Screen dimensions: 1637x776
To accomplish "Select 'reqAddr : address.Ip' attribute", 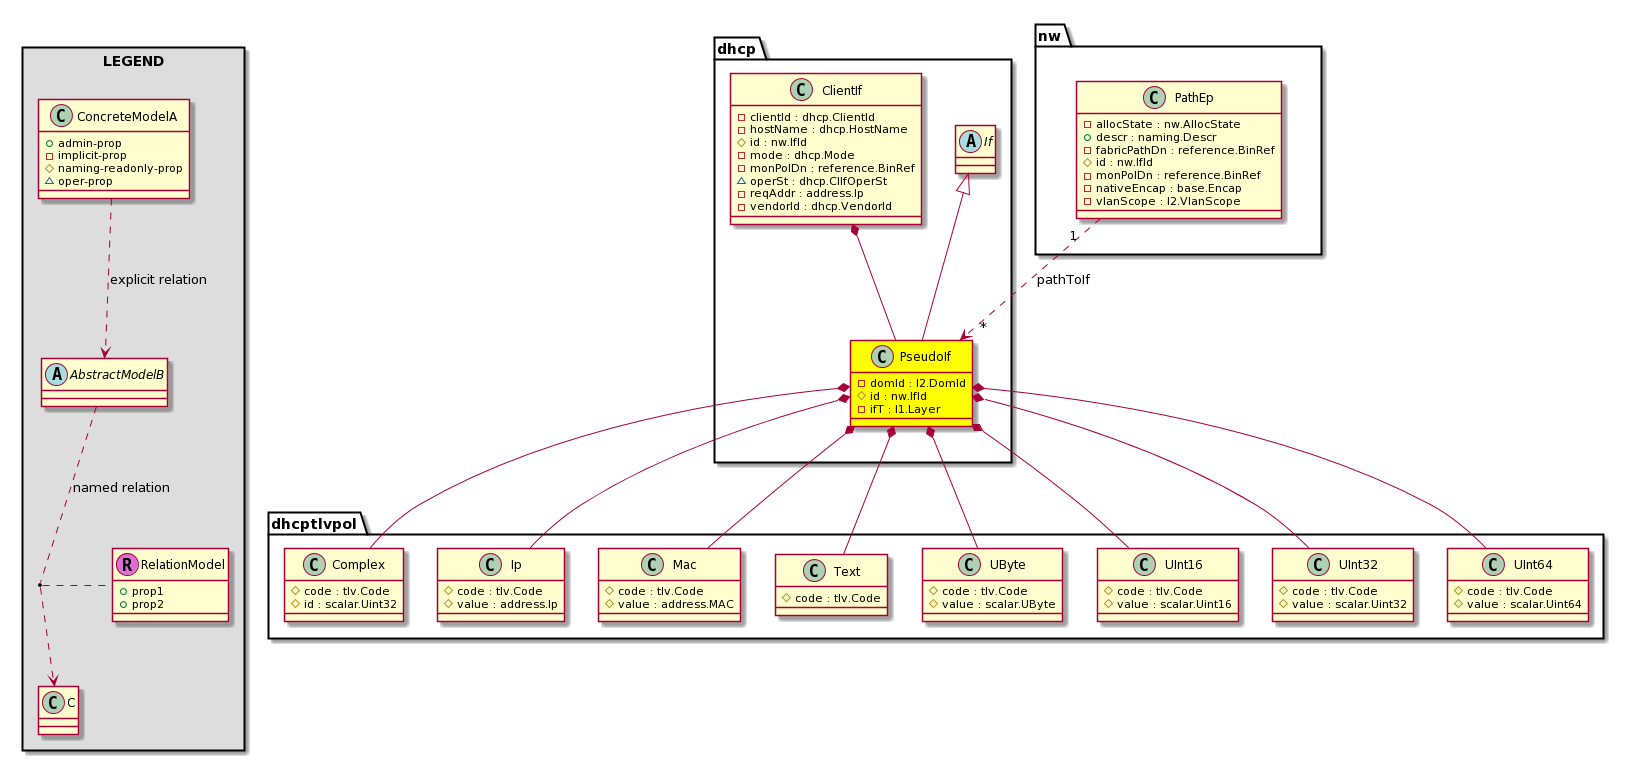I will [806, 194].
